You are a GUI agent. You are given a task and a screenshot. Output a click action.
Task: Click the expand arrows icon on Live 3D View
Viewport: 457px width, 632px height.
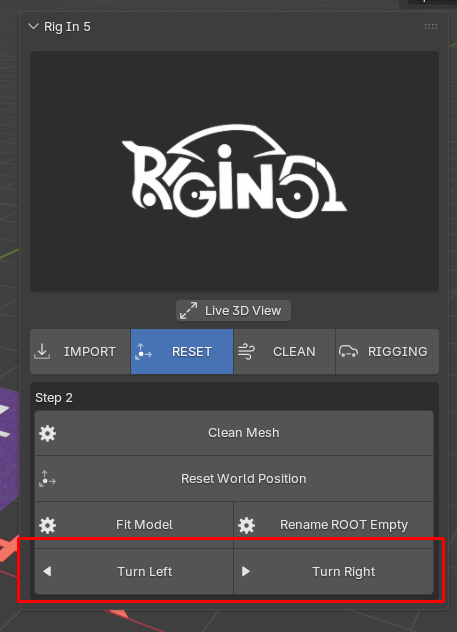pyautogui.click(x=189, y=311)
